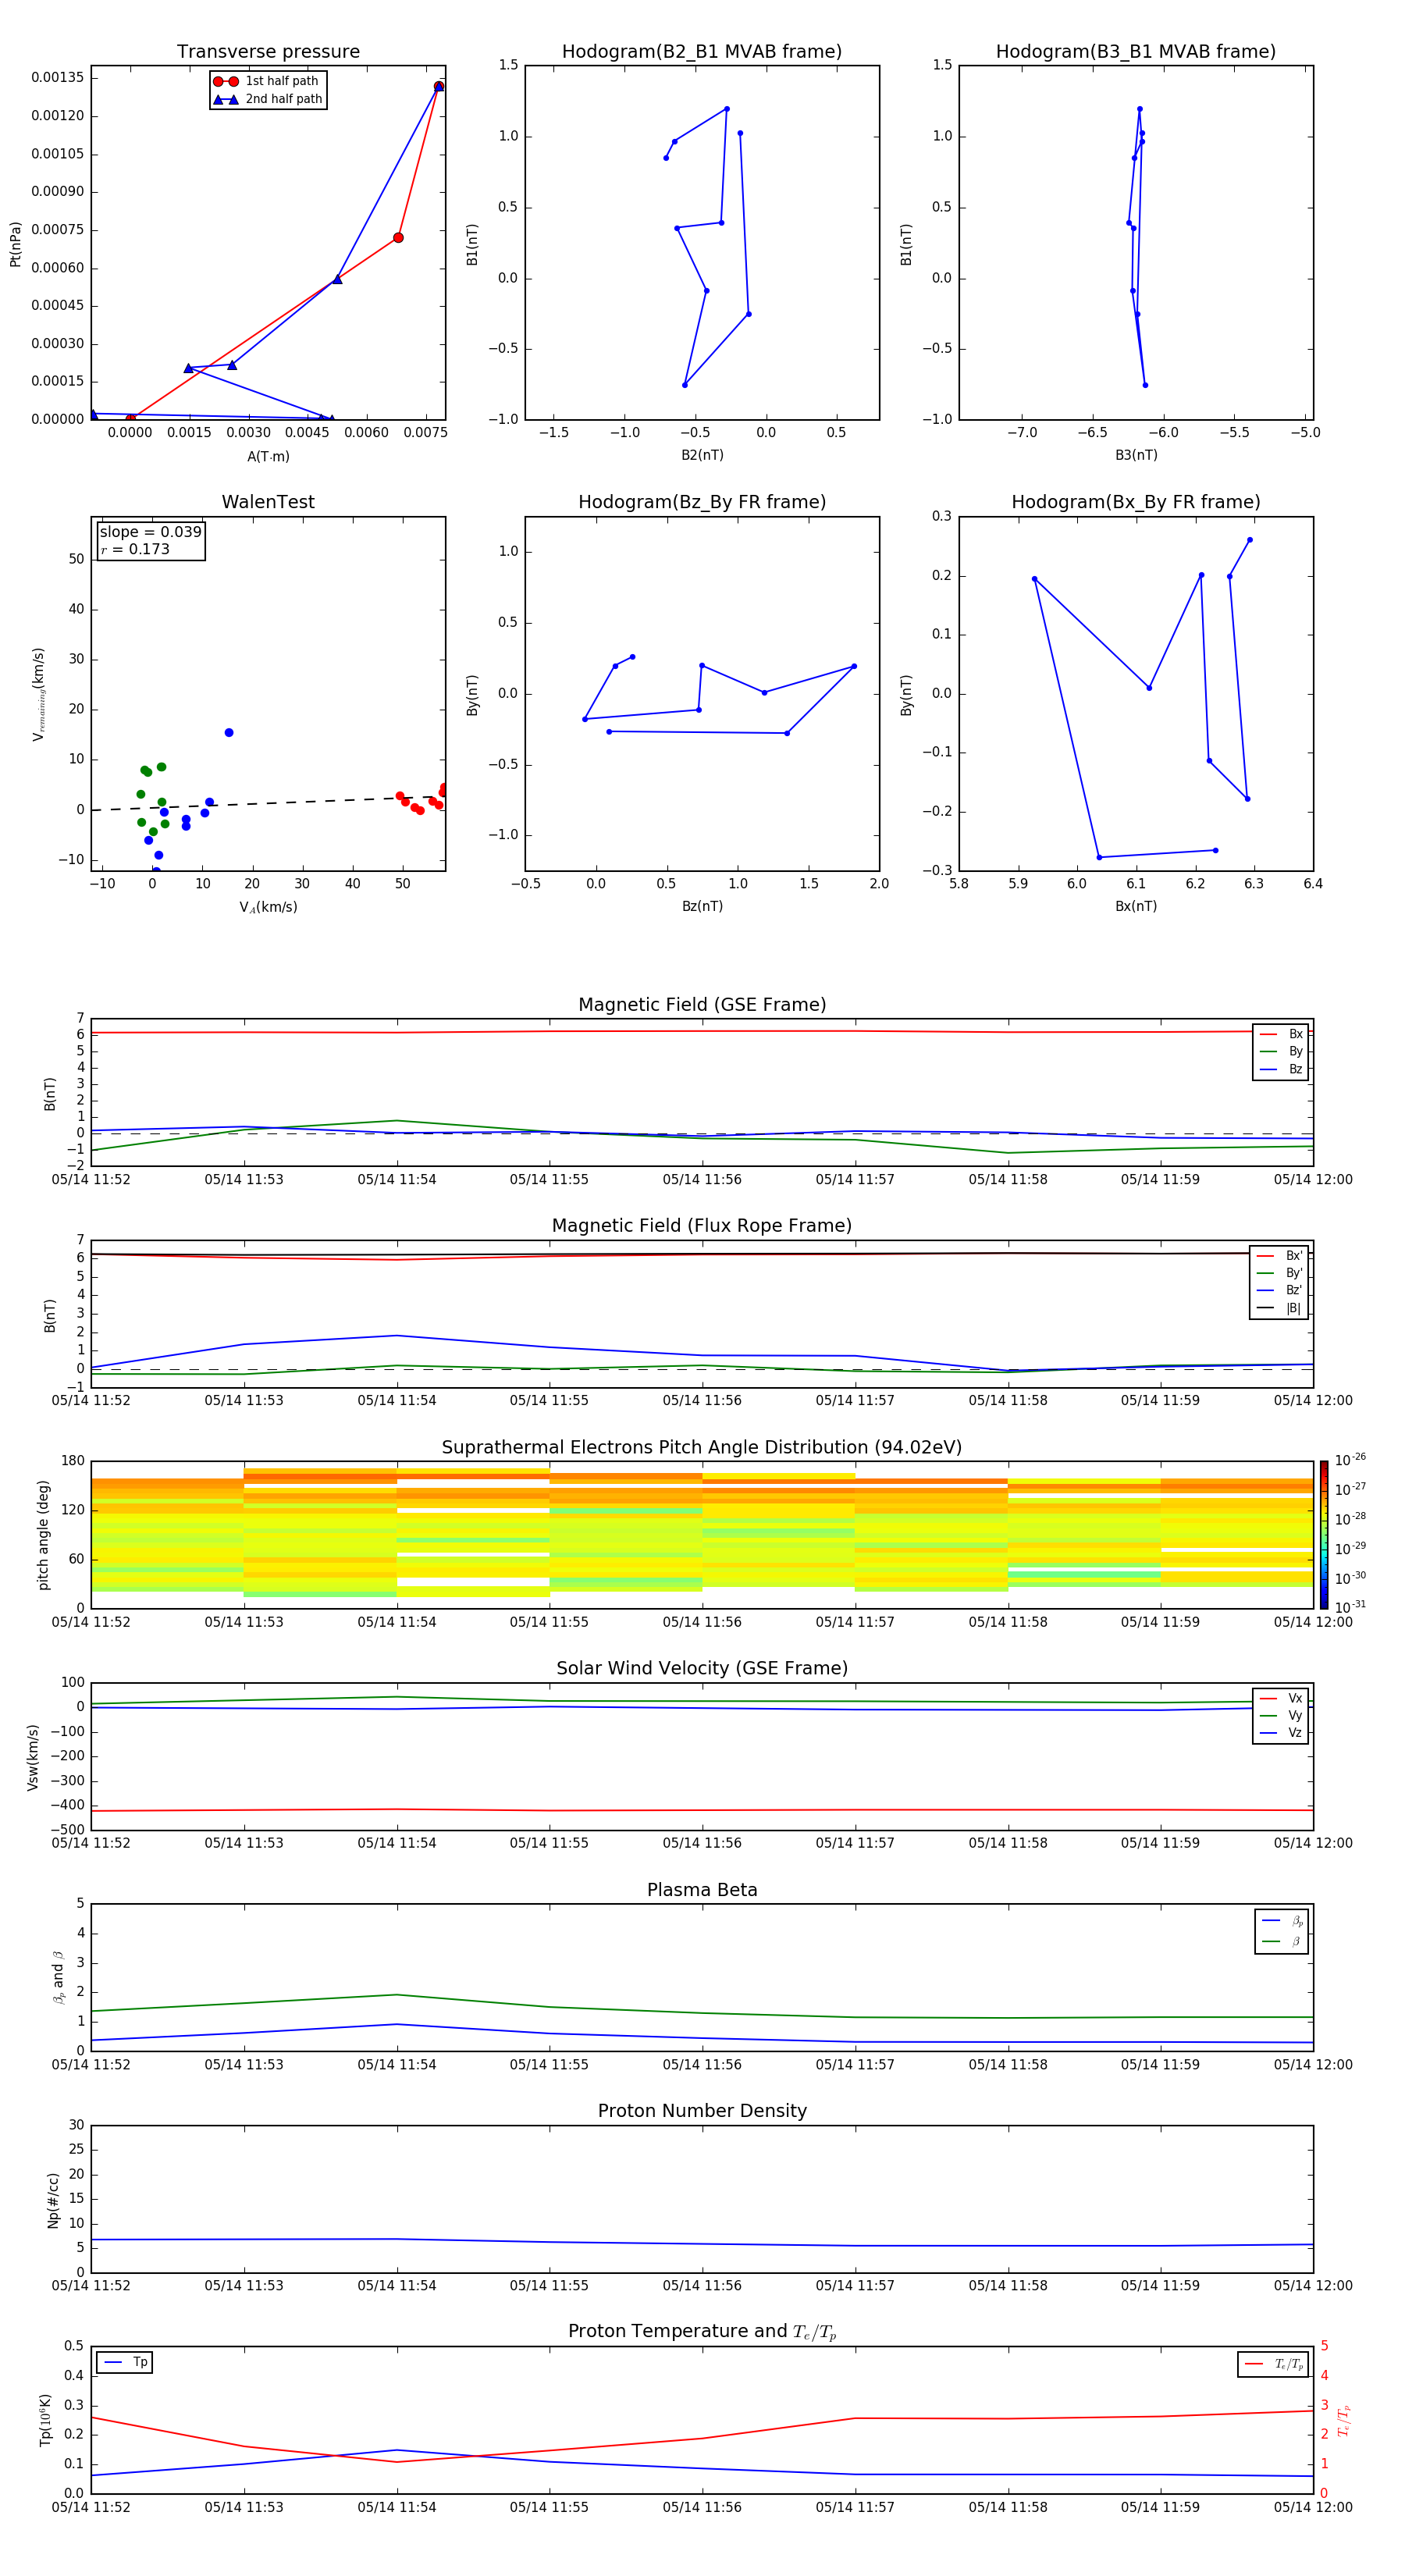
Task: Click the By' entry in Flux Rope legend
Action: coord(1279,1273)
